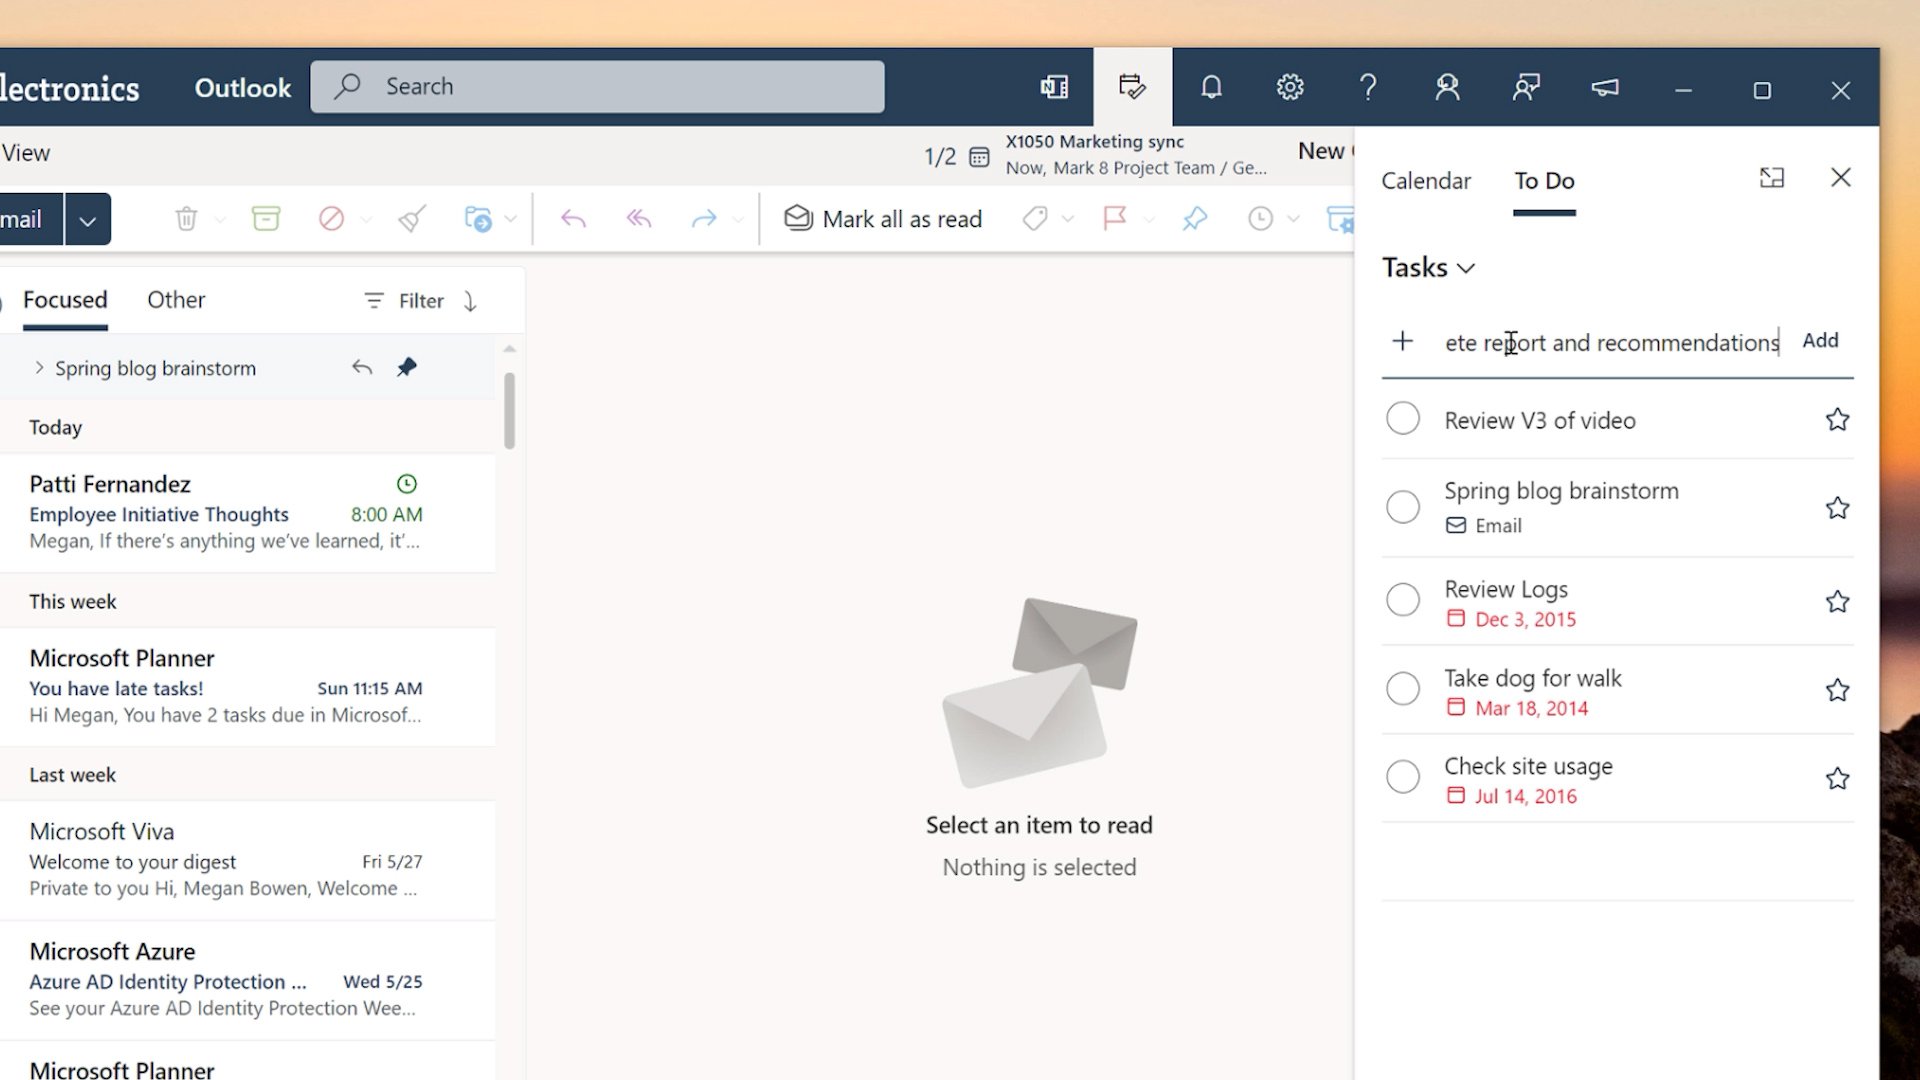Star Check site usage task

pos(1837,778)
